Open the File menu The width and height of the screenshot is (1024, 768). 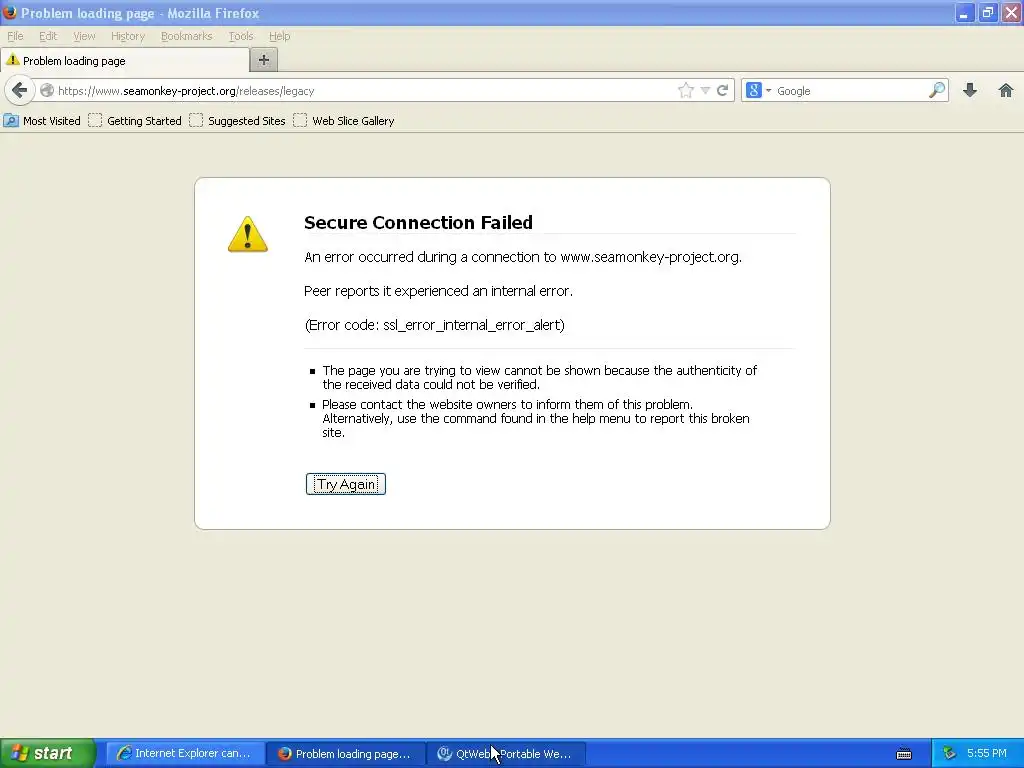click(15, 36)
